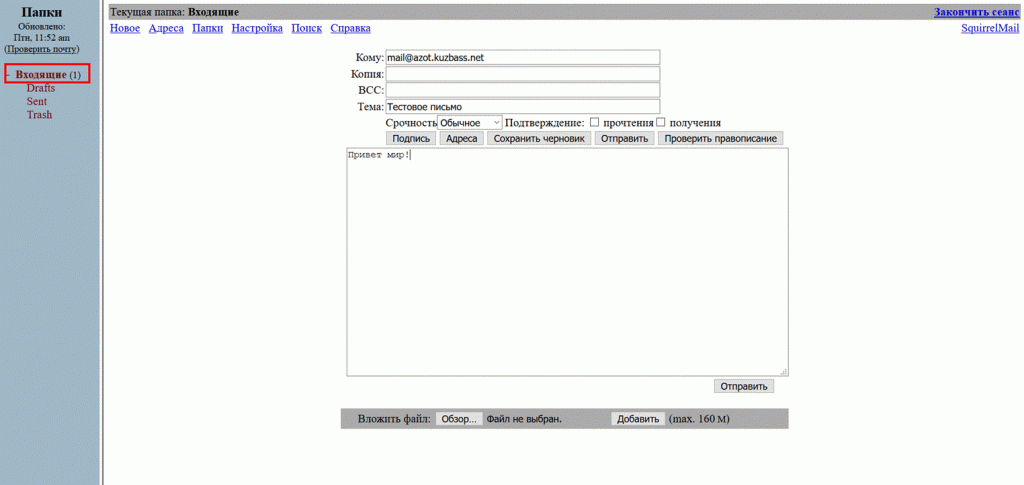Click 'Сохранить черновик' button
The height and width of the screenshot is (485, 1024).
[x=539, y=138]
